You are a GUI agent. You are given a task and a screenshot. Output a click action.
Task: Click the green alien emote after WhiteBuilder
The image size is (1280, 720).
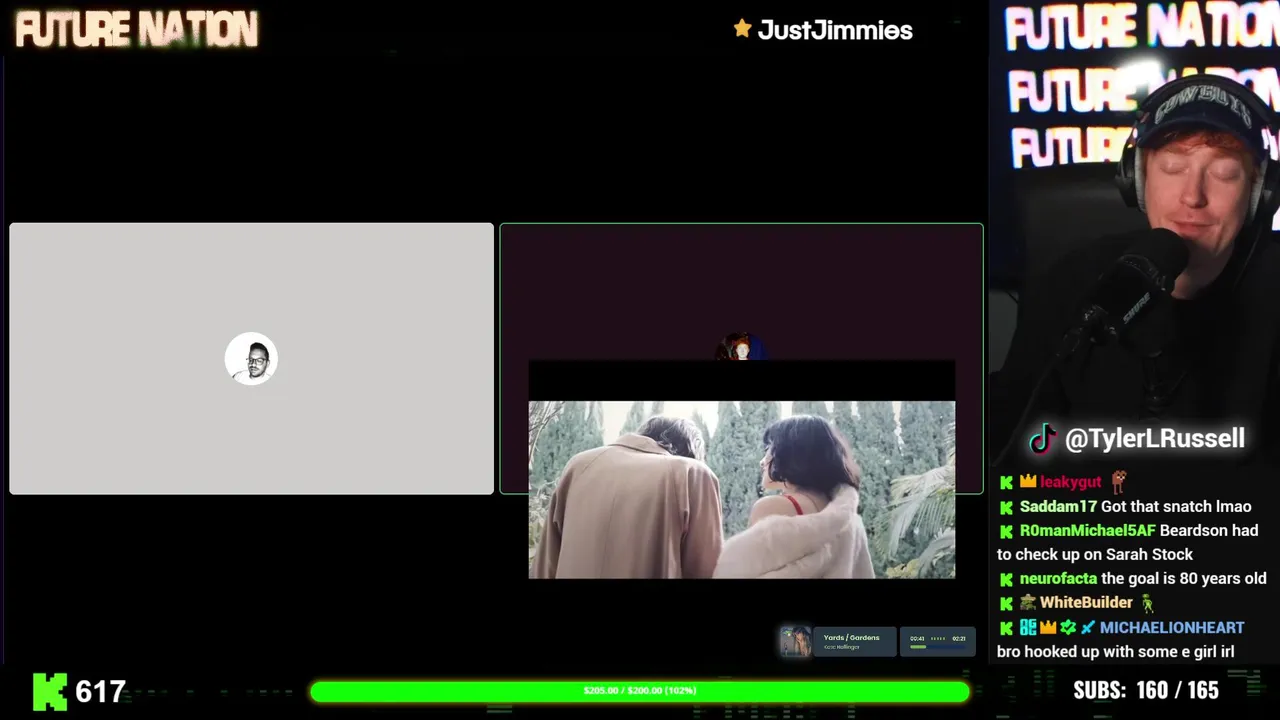tap(1147, 603)
